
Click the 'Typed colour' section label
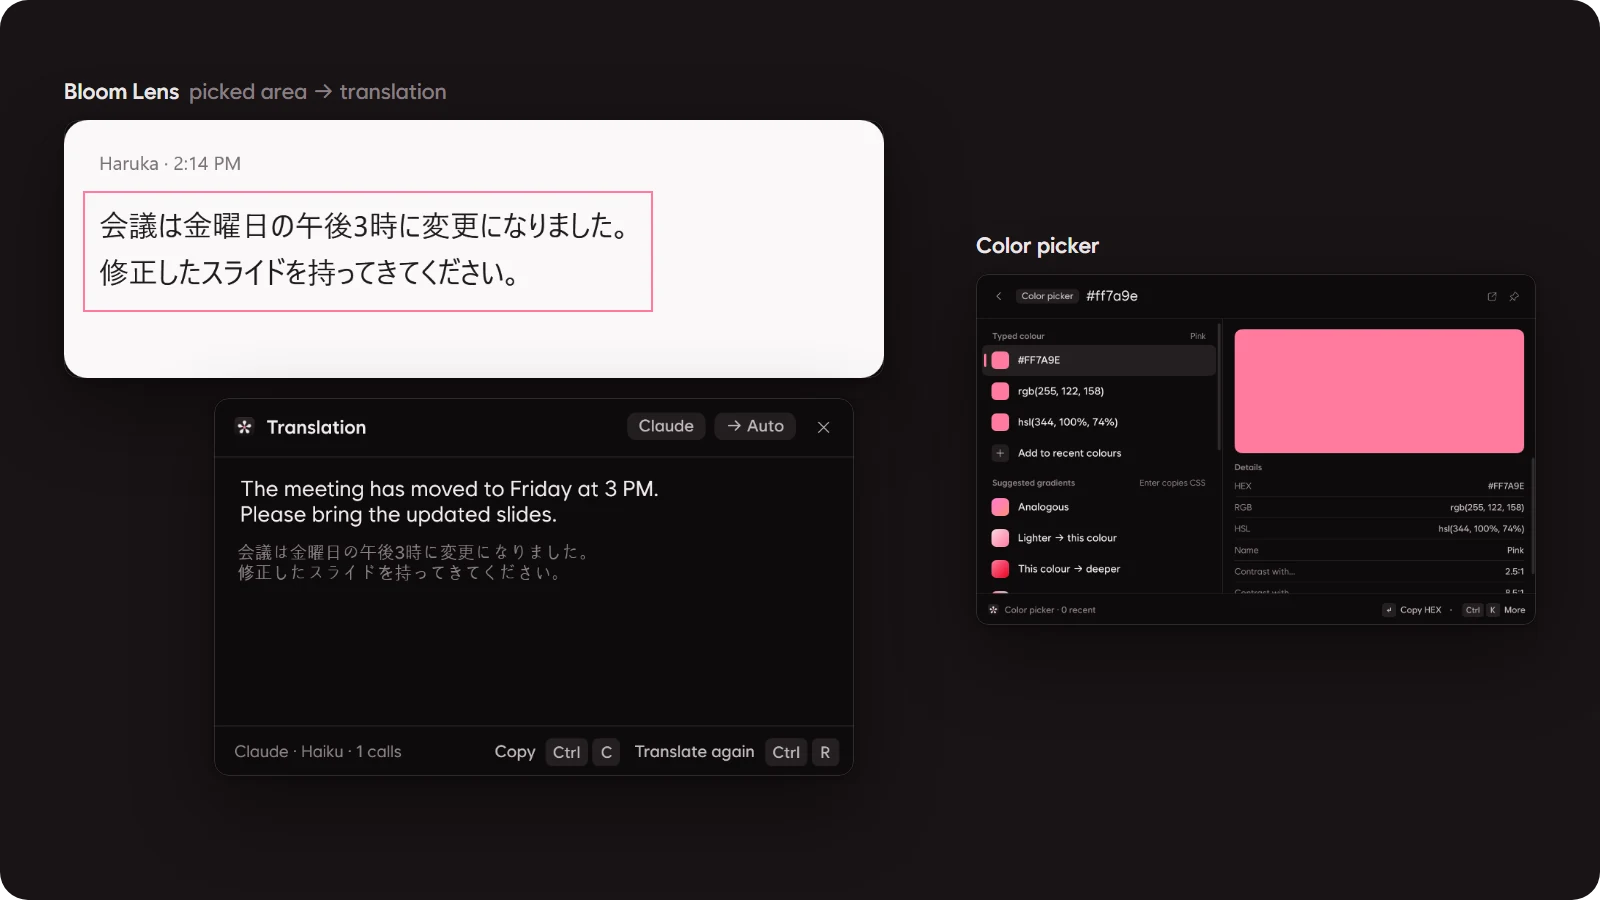point(1018,336)
